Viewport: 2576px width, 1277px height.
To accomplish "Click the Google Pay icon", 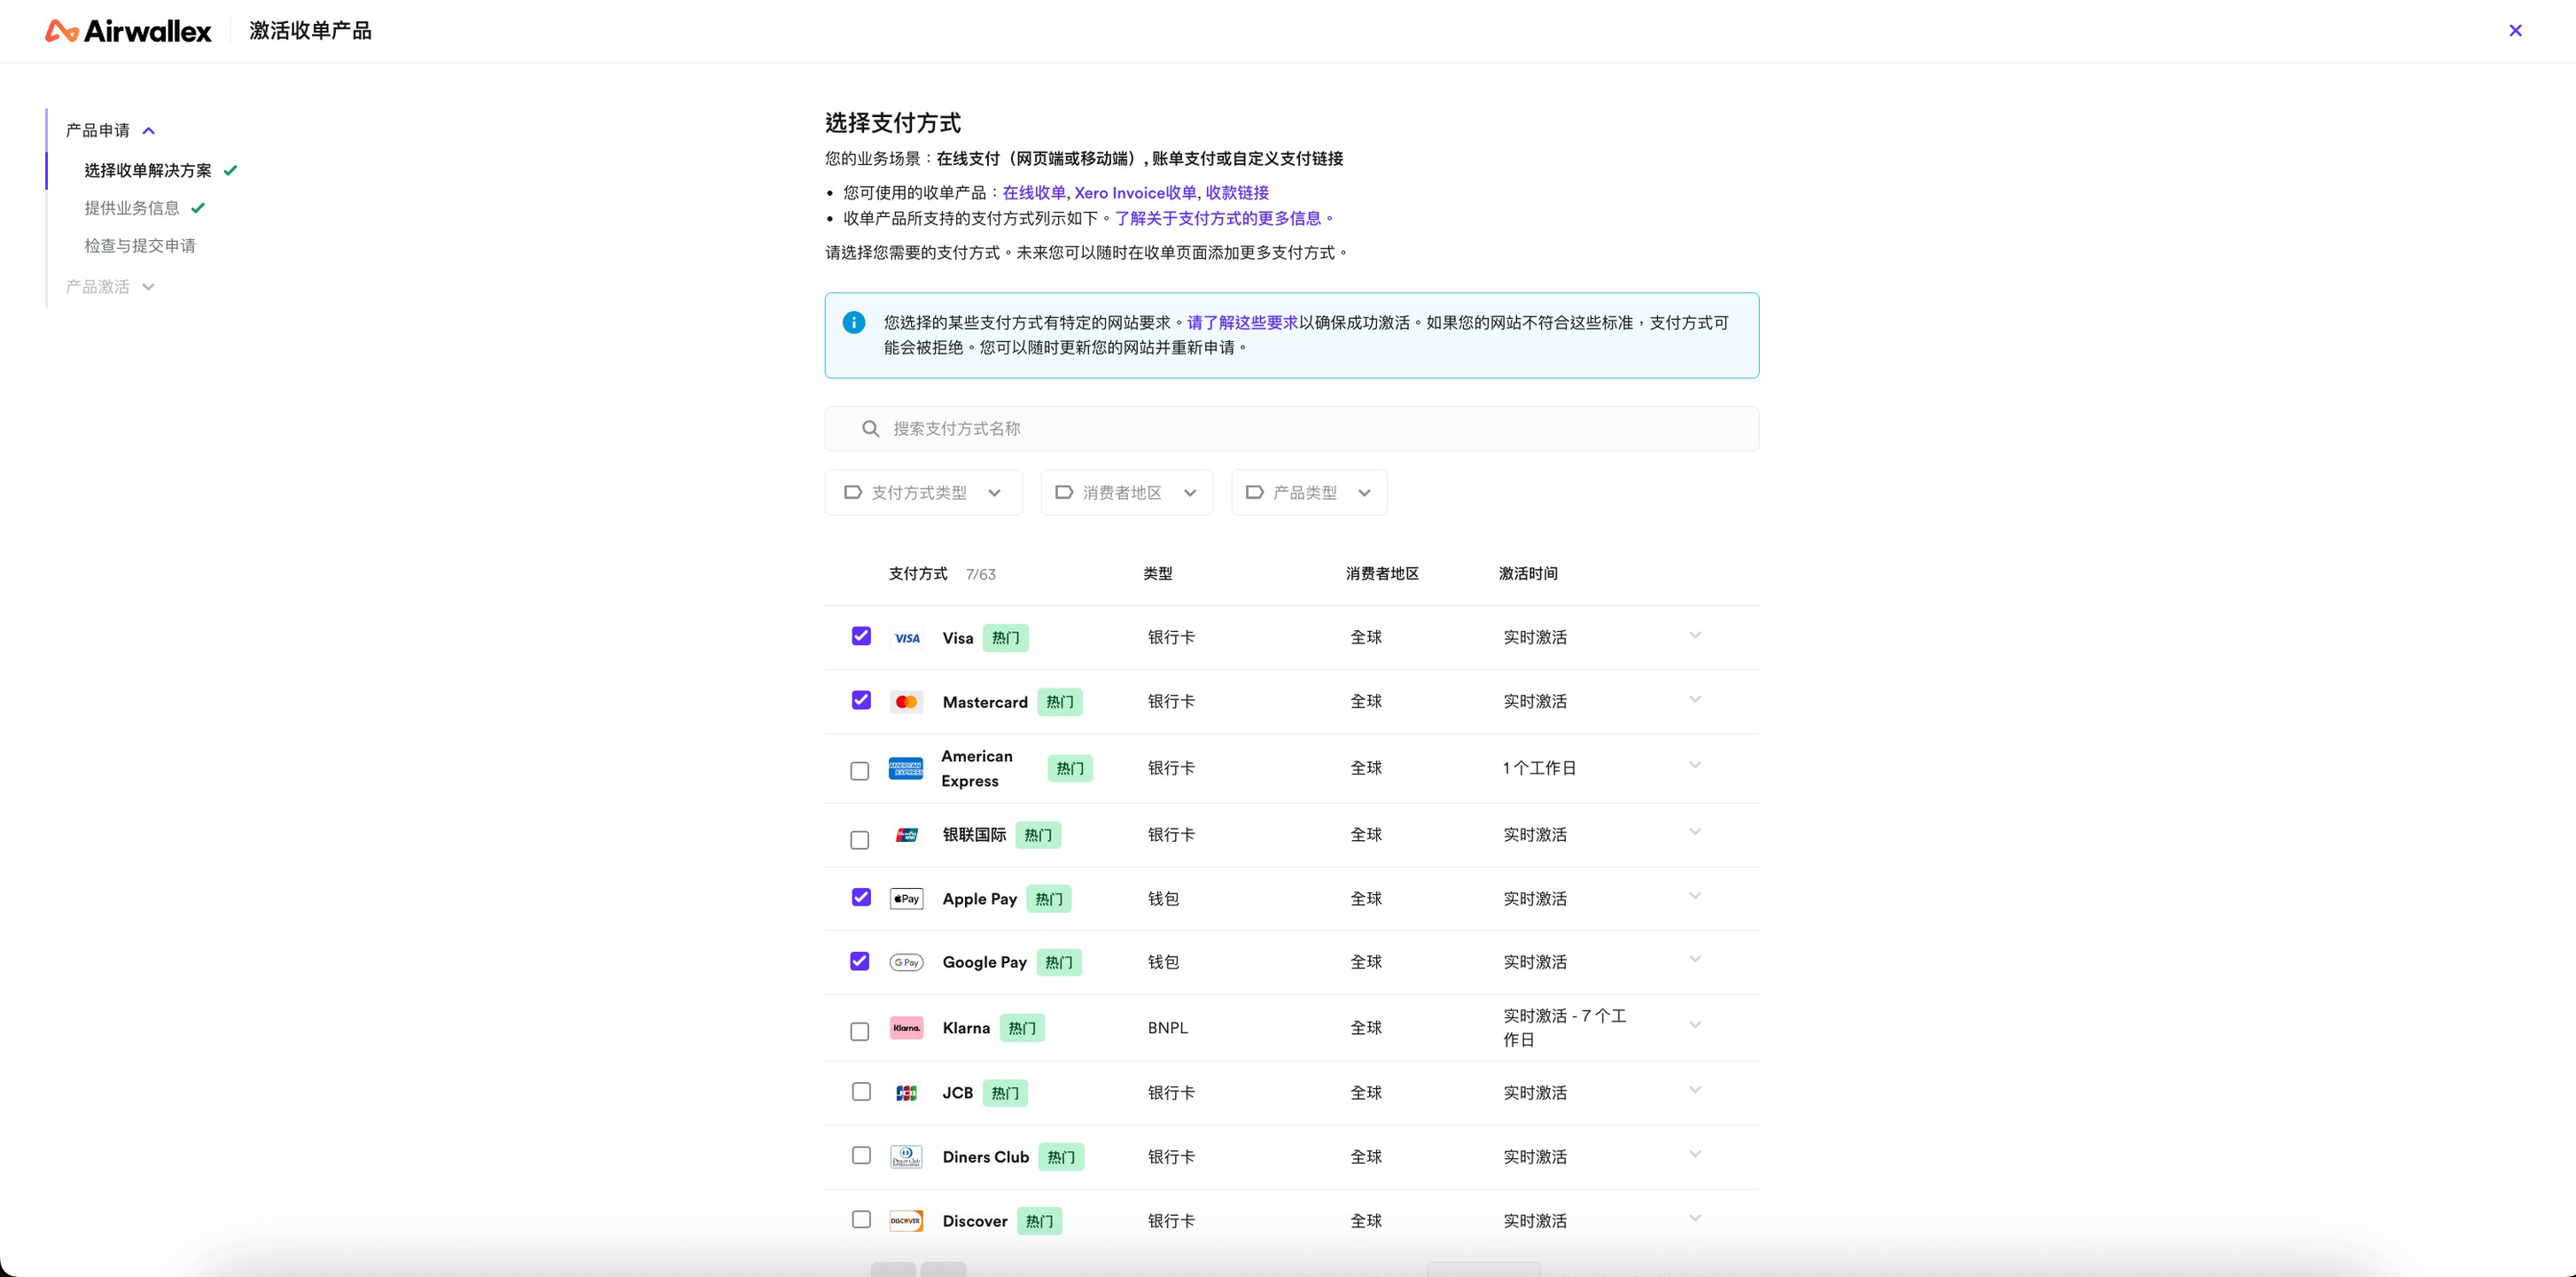I will [906, 961].
